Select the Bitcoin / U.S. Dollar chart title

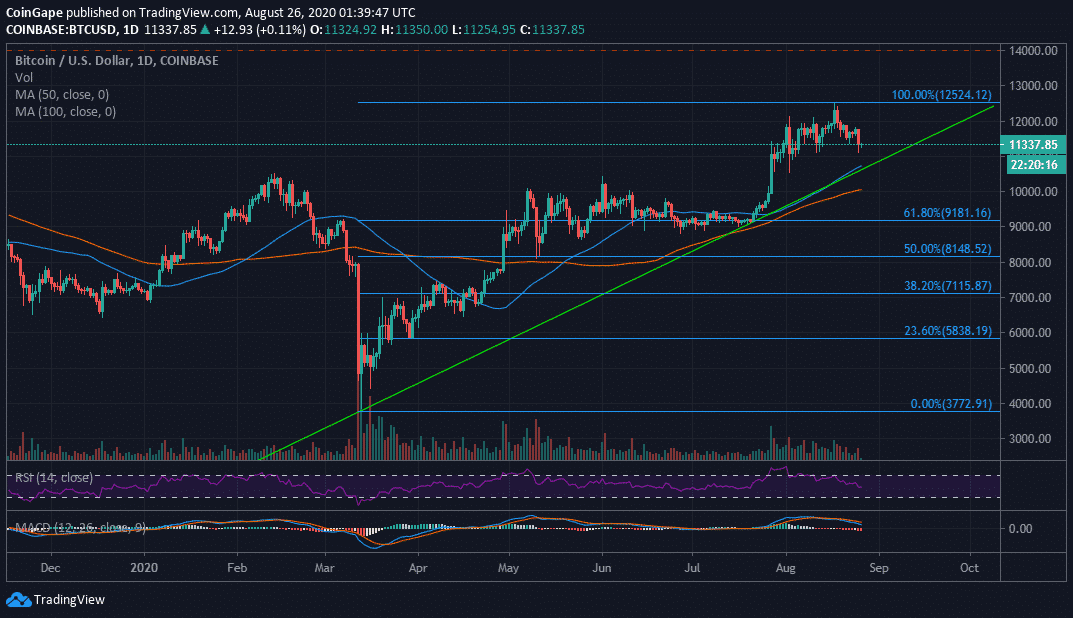click(116, 60)
